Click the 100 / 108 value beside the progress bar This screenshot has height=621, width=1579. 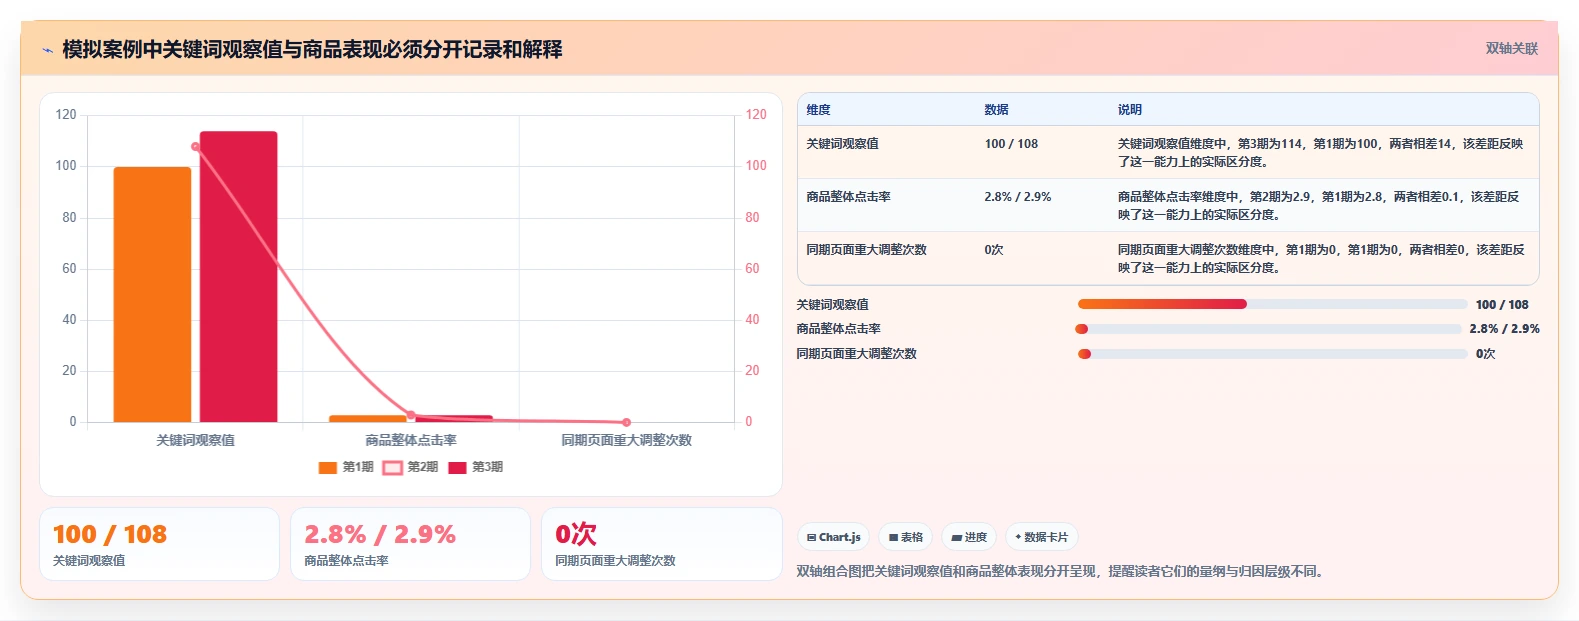click(x=1502, y=305)
